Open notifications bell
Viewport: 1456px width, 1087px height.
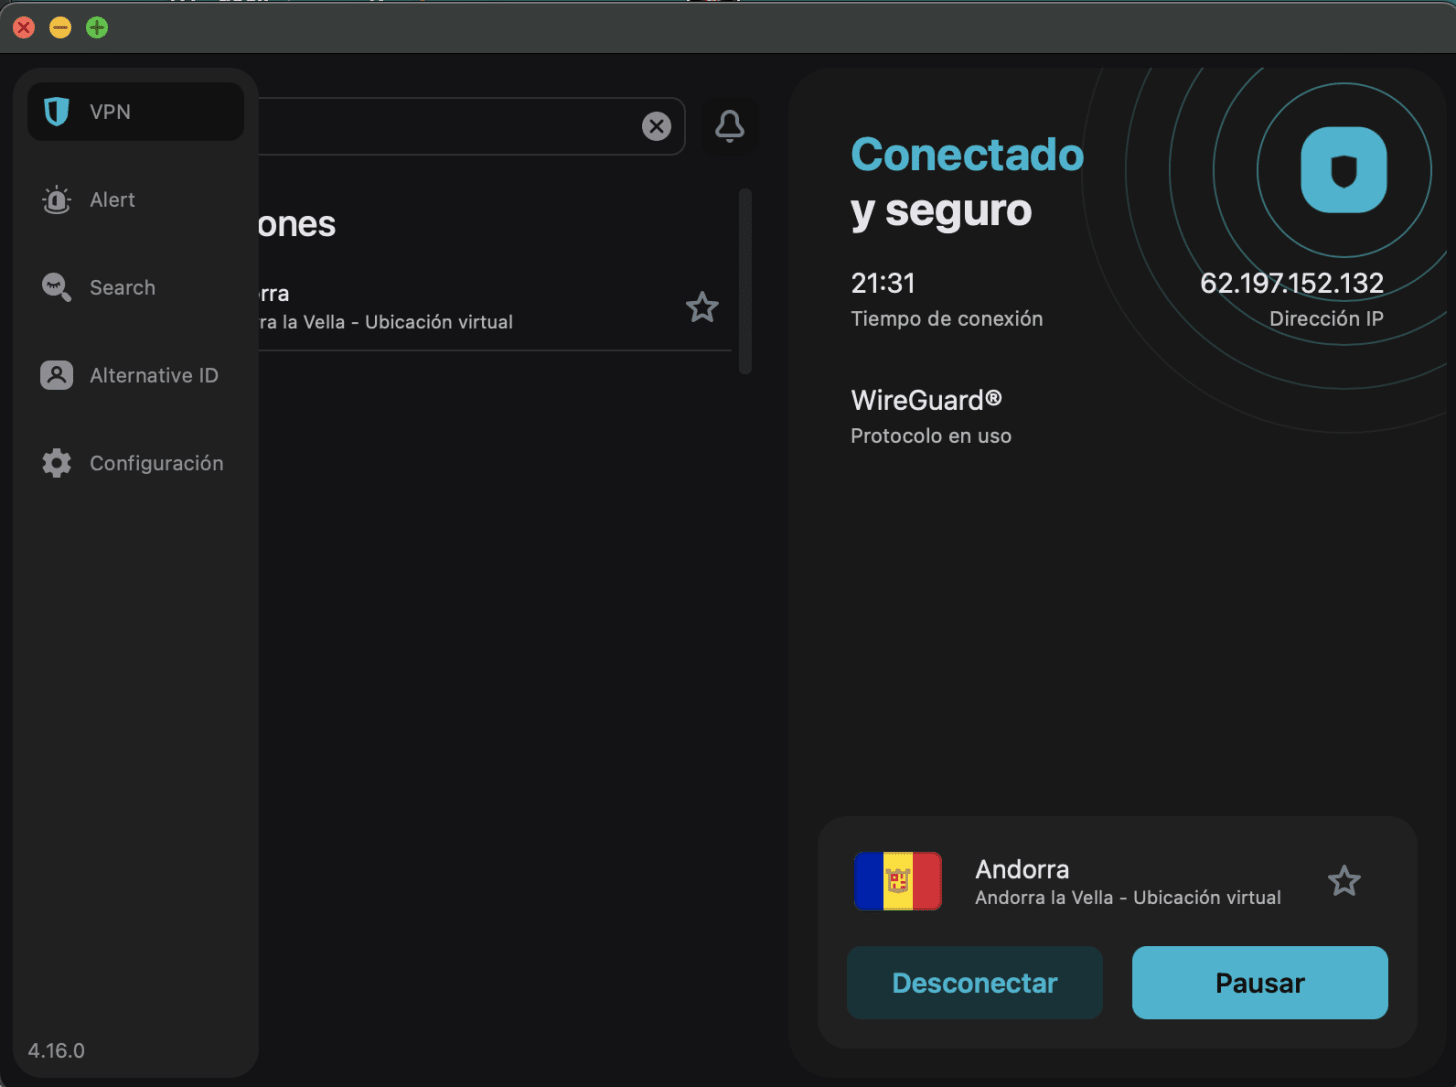[x=730, y=126]
